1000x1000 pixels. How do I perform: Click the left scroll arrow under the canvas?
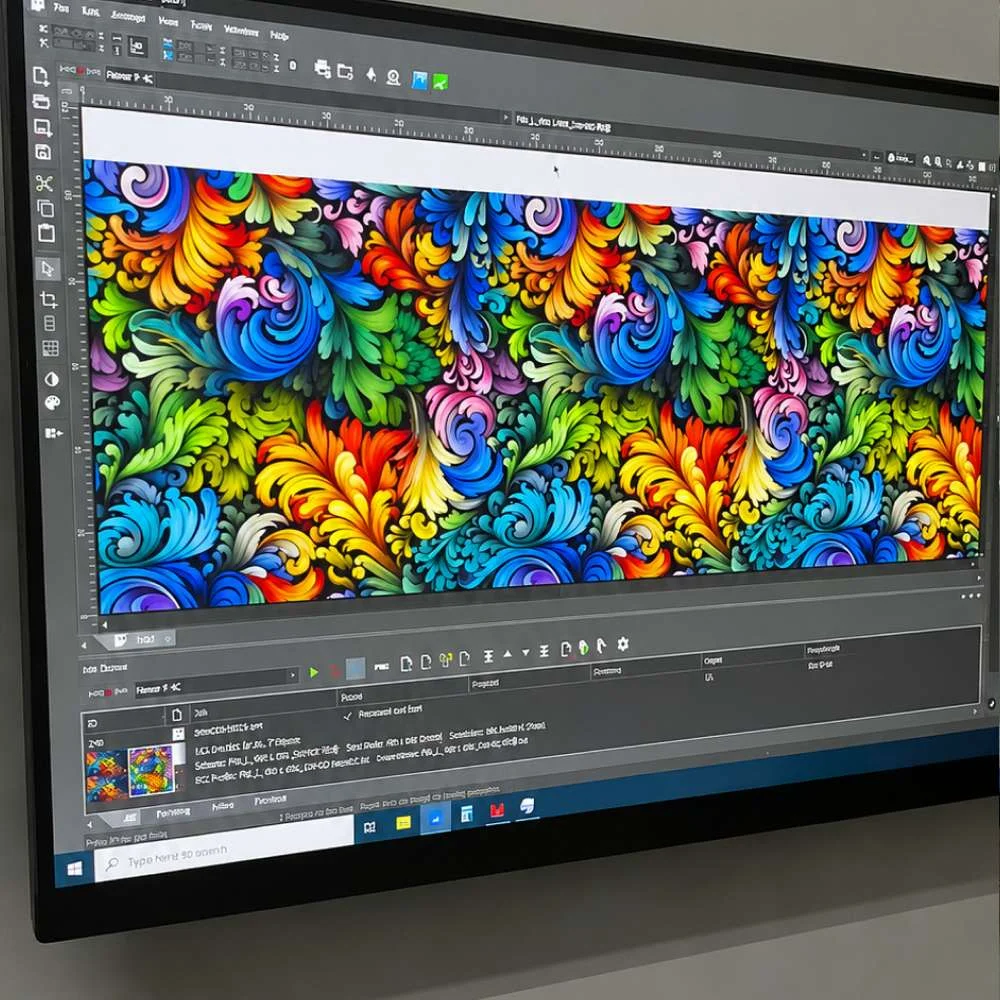point(105,625)
